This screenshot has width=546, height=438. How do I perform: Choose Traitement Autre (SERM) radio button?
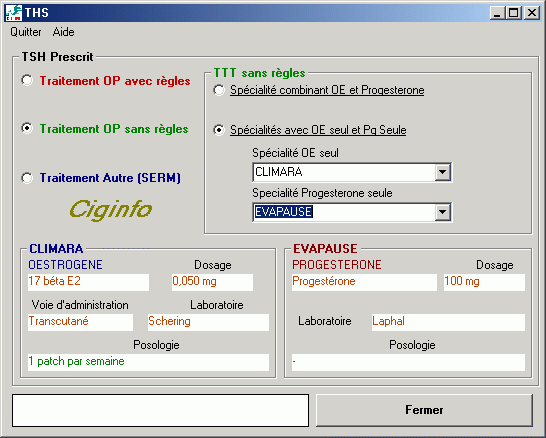point(27,178)
